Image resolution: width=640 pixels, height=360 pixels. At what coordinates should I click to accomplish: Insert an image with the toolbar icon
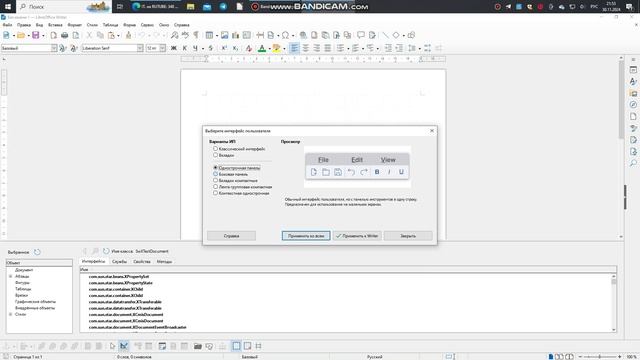(224, 36)
